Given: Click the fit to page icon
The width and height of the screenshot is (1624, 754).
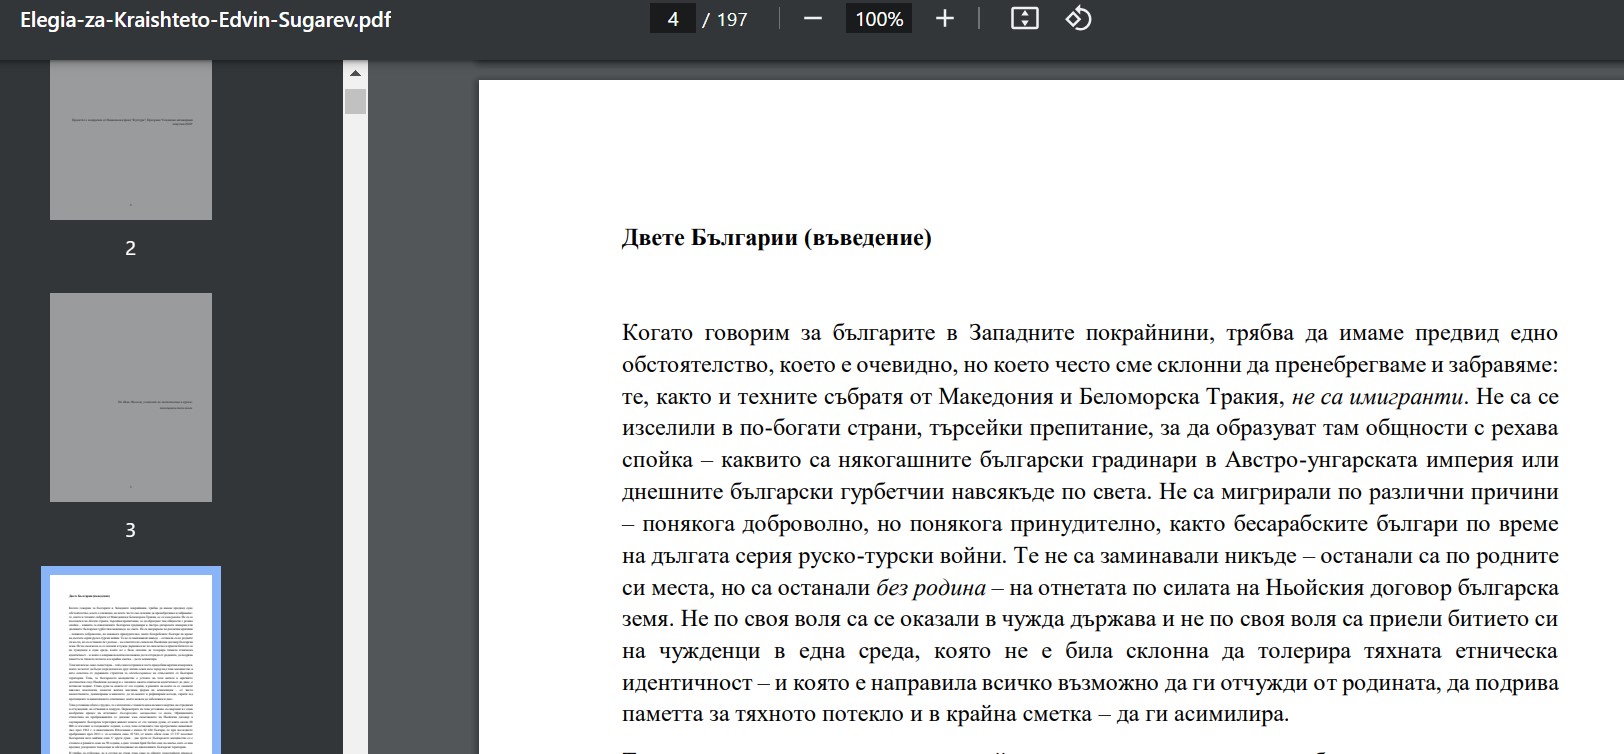Looking at the screenshot, I should (1024, 19).
